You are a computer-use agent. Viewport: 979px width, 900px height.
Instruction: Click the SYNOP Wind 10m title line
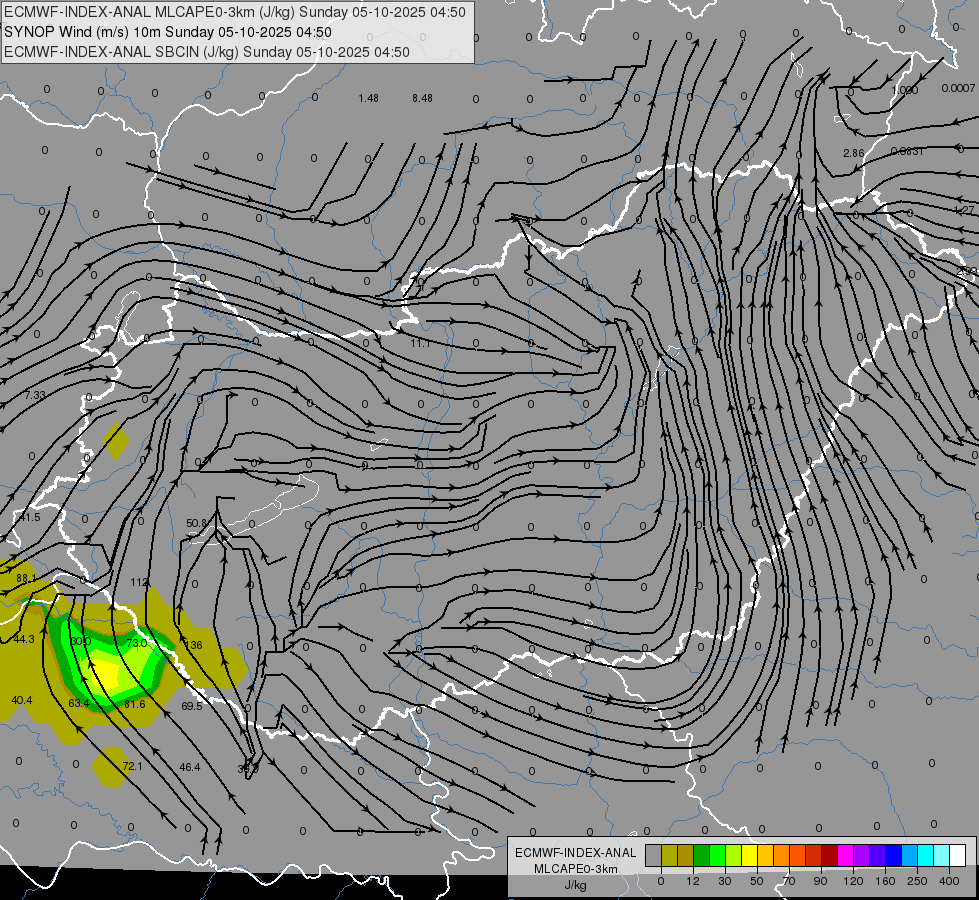pos(167,32)
